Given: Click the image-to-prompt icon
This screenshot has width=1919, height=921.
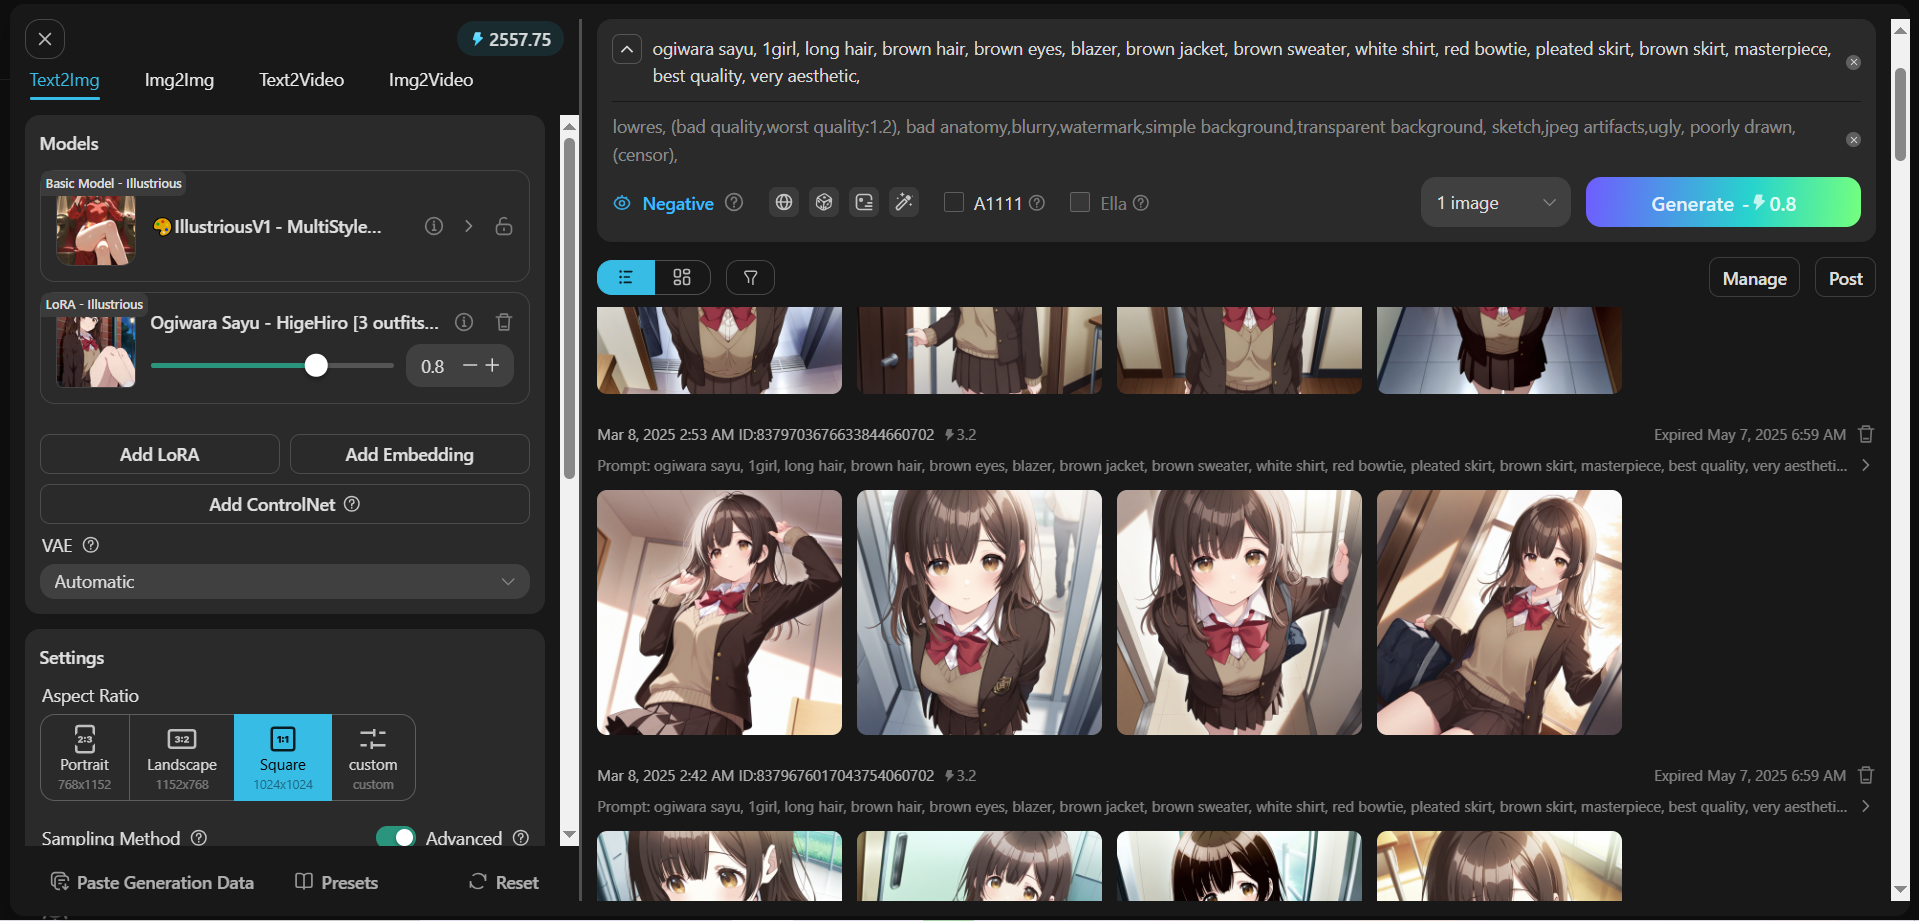Looking at the screenshot, I should pos(864,203).
